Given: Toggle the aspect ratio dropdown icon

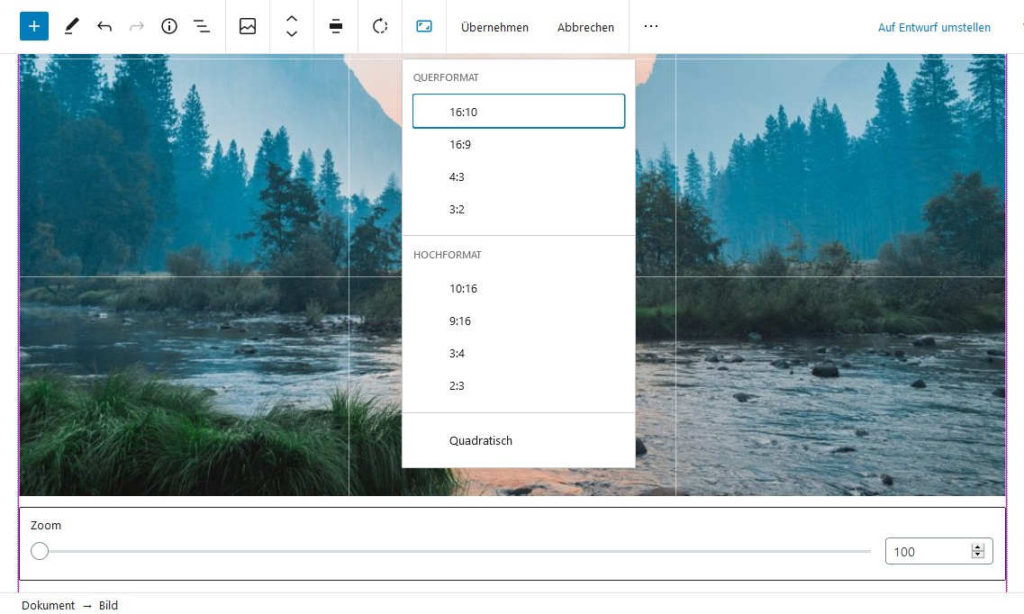Looking at the screenshot, I should click(x=424, y=27).
